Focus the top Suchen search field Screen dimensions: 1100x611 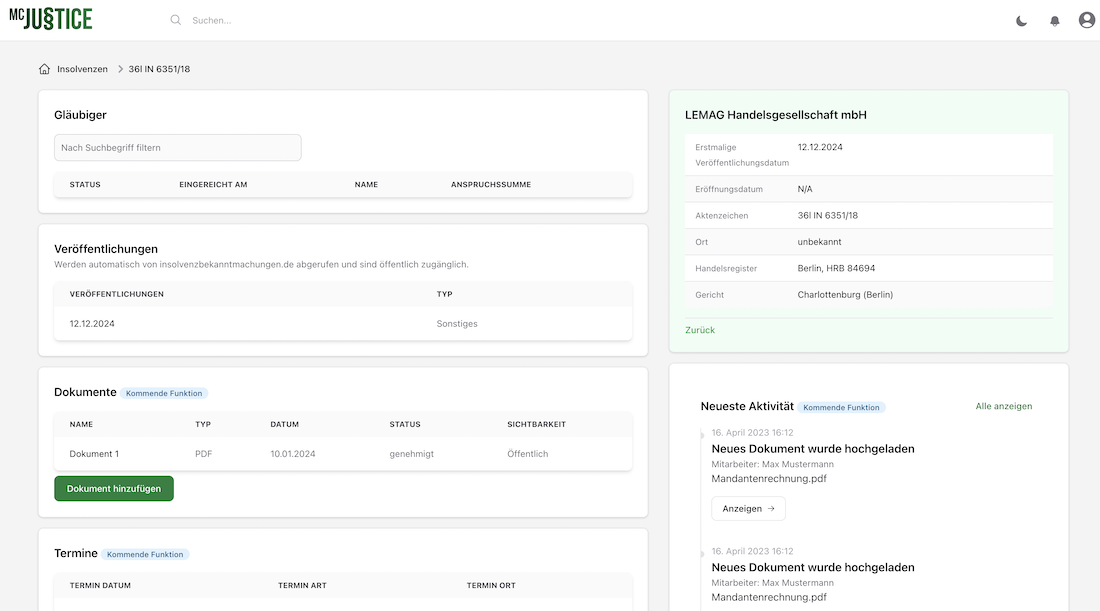(300, 20)
